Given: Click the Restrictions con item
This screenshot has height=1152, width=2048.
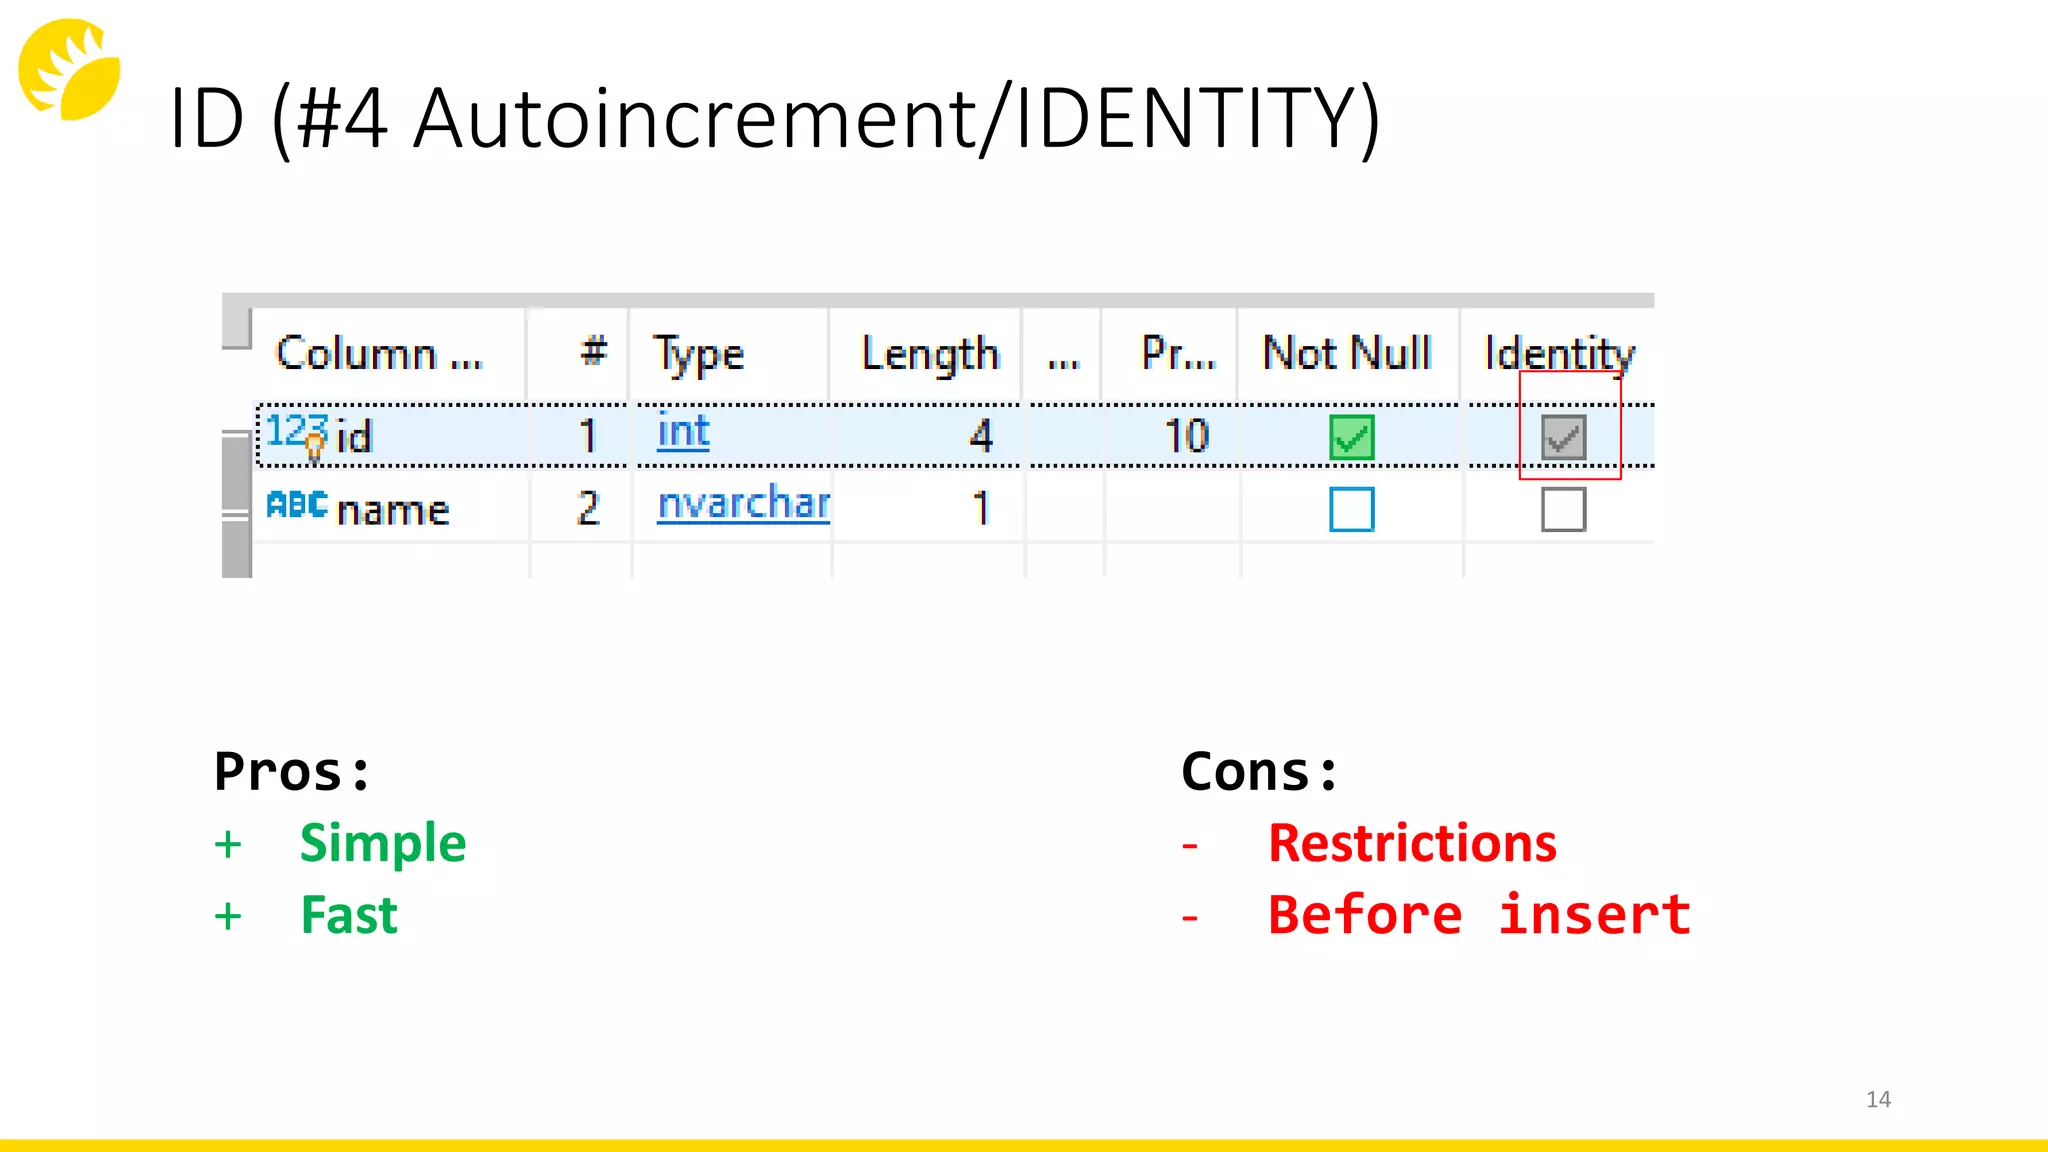Looking at the screenshot, I should coord(1412,843).
